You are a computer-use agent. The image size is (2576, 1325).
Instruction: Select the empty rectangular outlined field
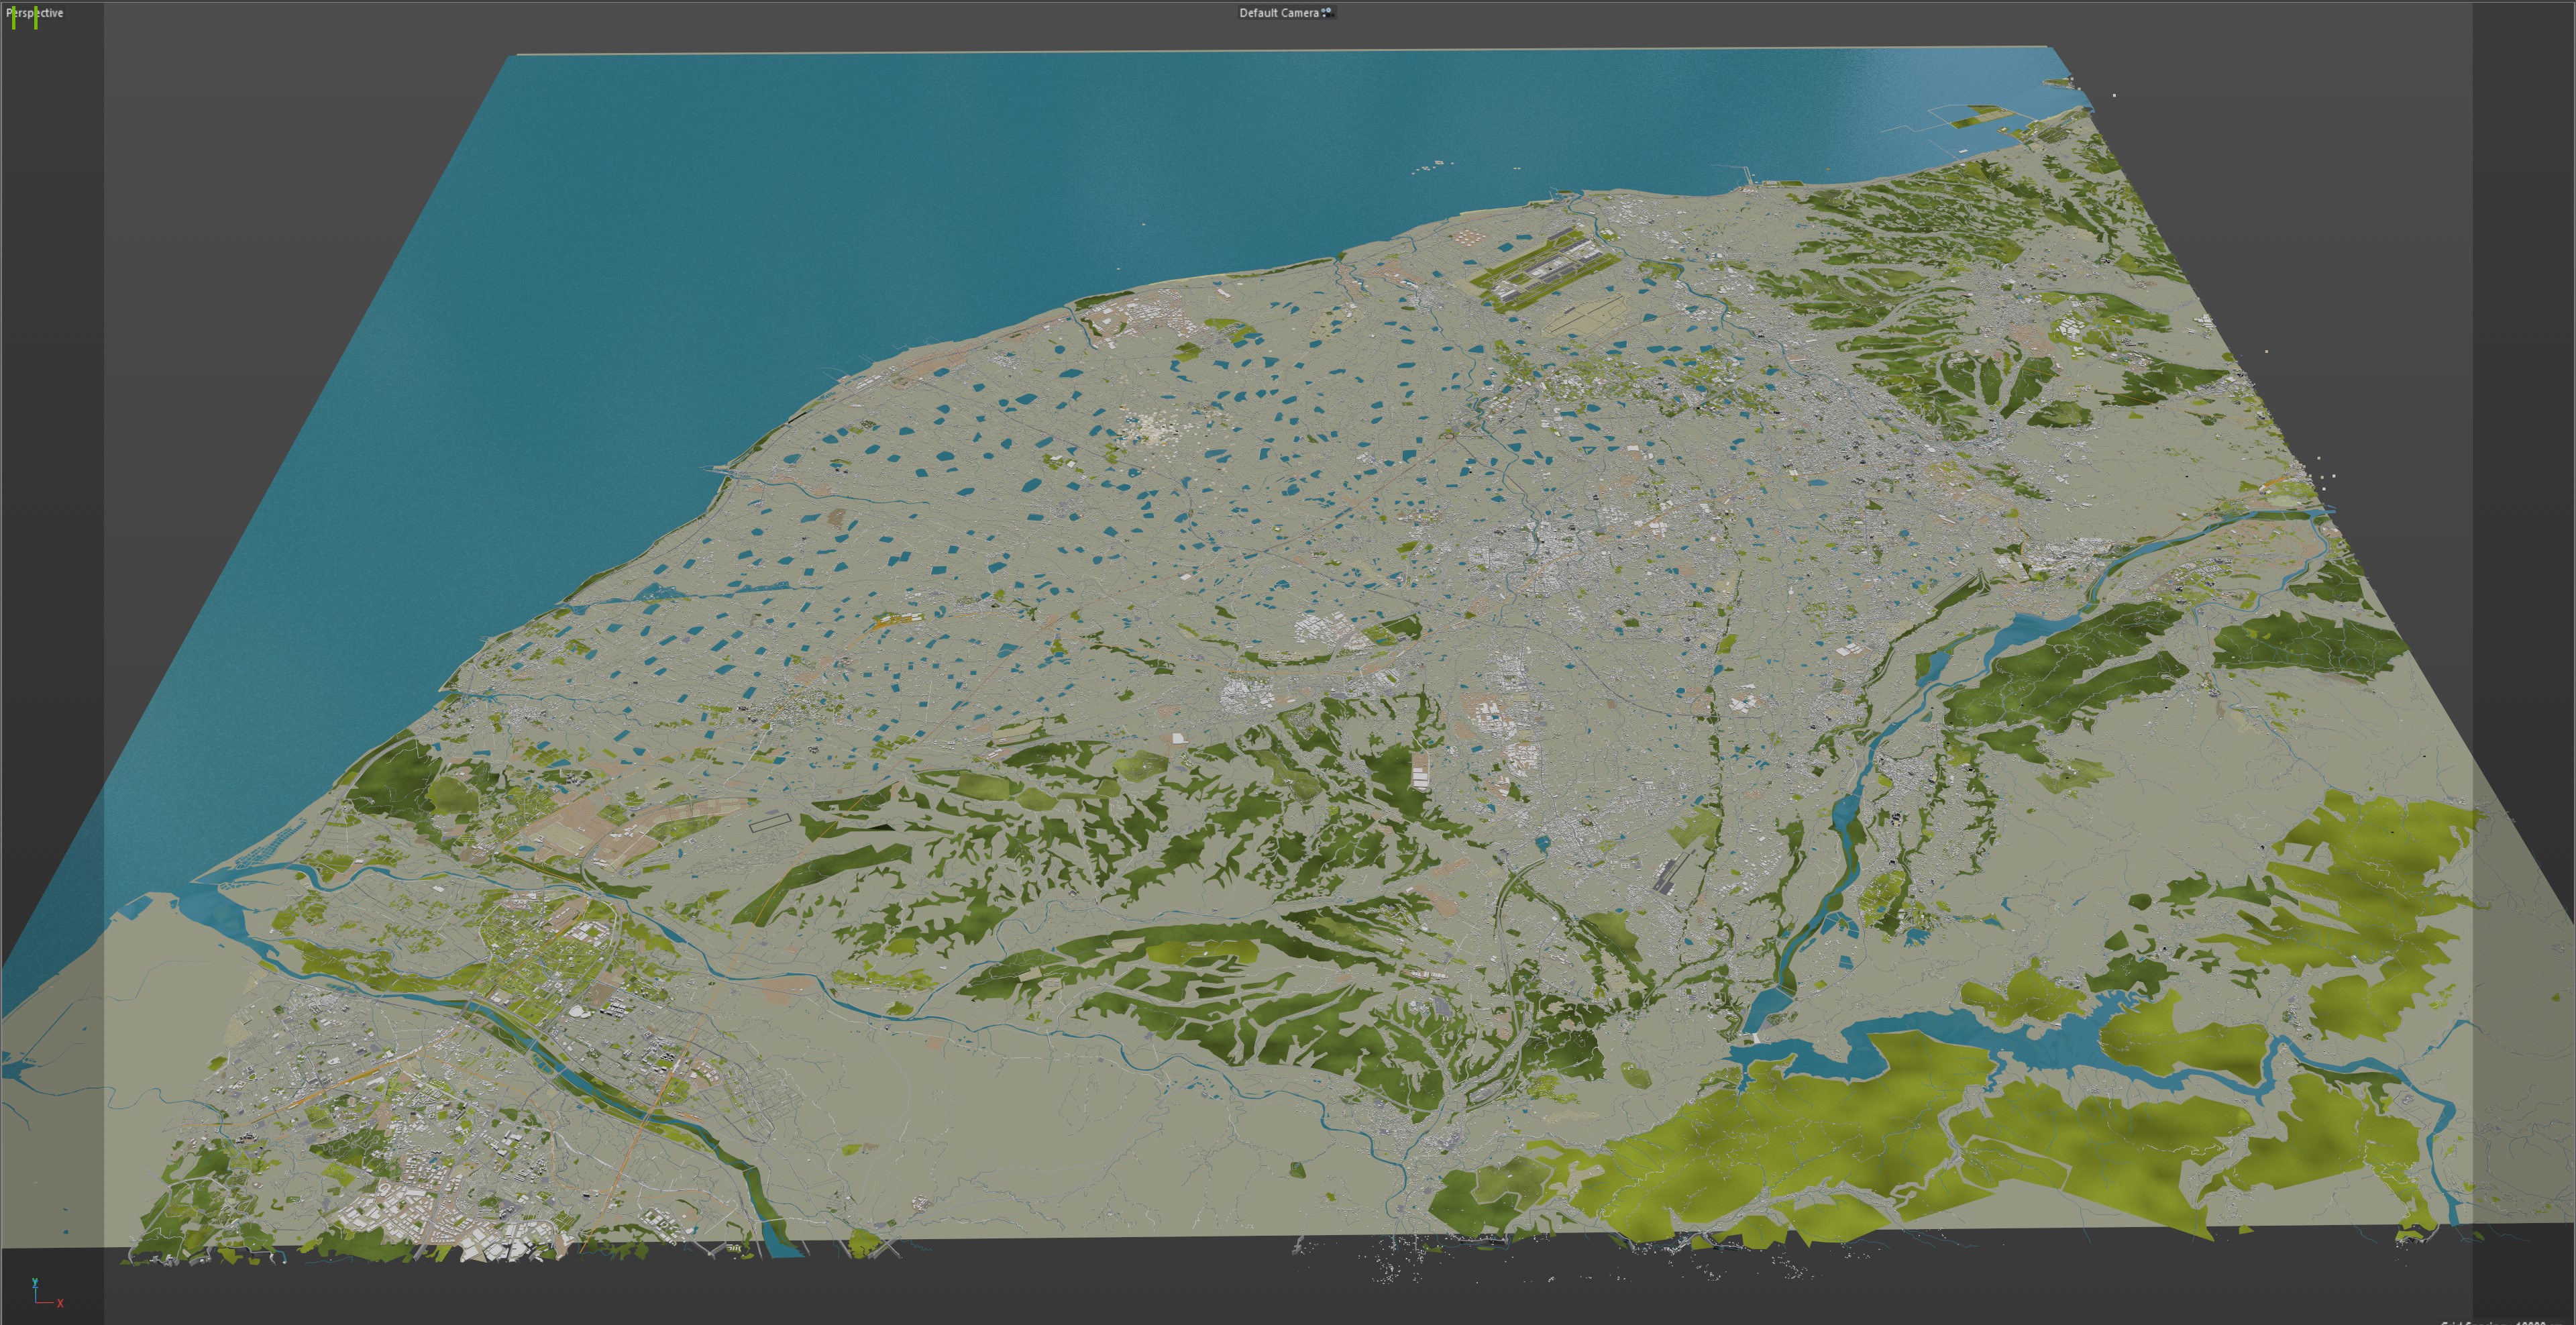pyautogui.click(x=770, y=823)
